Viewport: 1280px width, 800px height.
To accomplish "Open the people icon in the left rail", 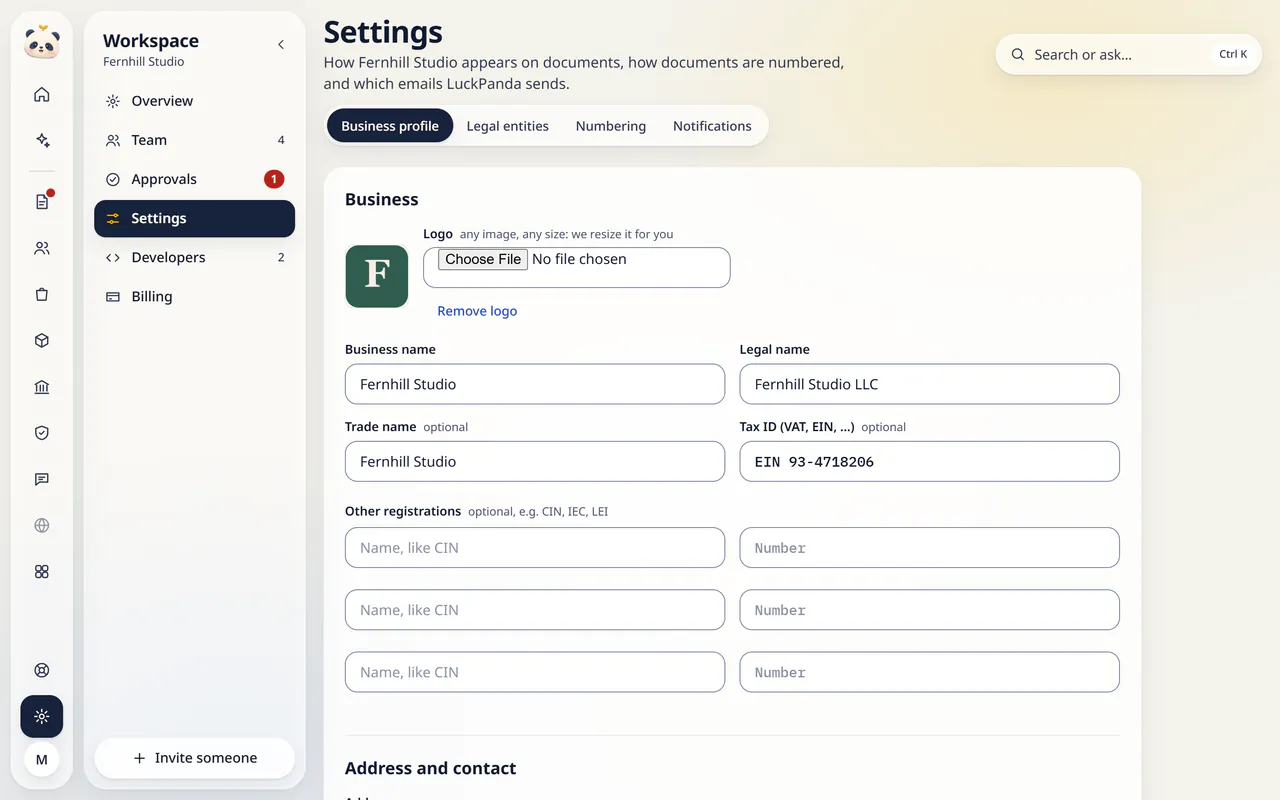I will [x=42, y=248].
